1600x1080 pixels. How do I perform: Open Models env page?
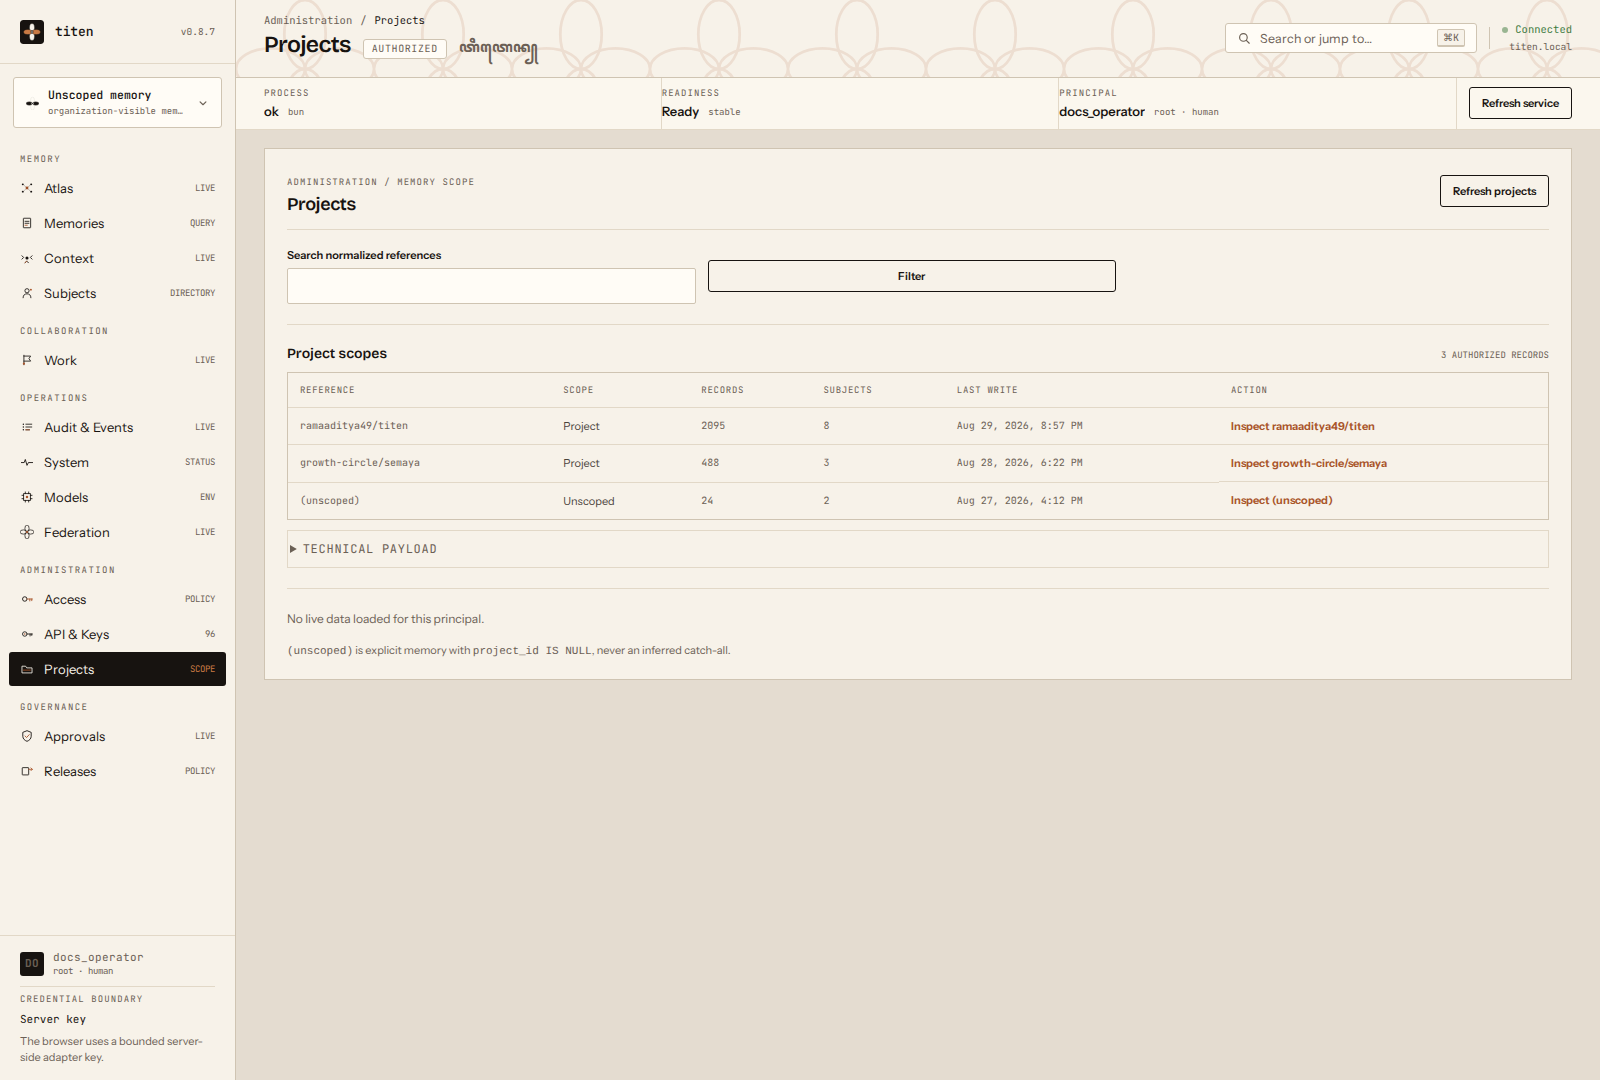[x=117, y=497]
